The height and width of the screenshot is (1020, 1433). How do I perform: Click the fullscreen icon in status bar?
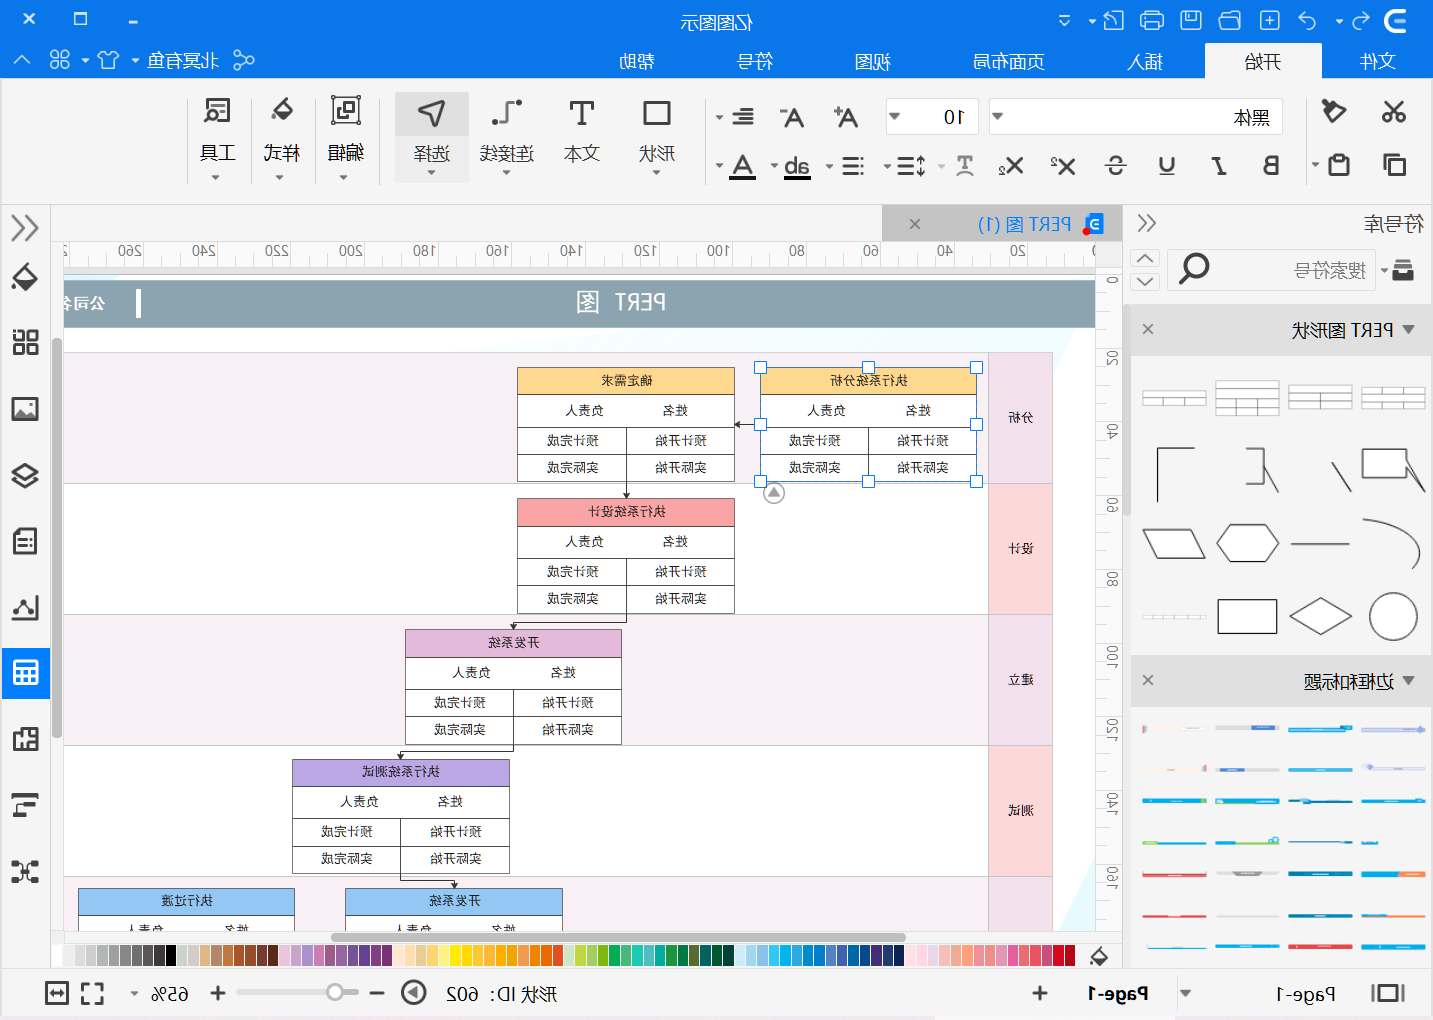[92, 993]
